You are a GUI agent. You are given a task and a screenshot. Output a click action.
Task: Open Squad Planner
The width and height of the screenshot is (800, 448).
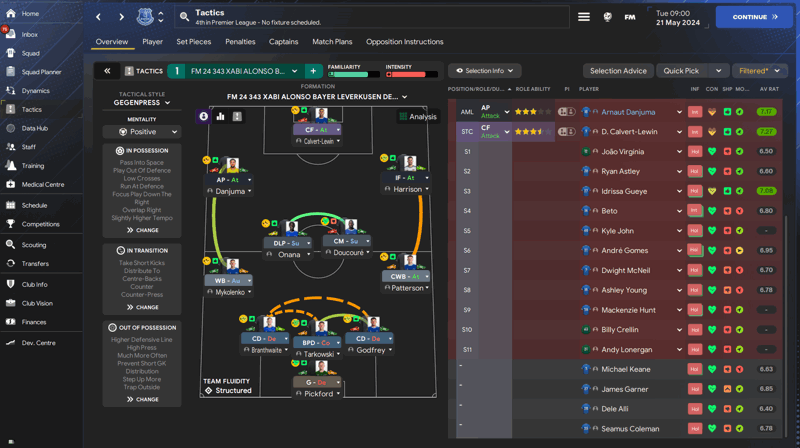41,72
